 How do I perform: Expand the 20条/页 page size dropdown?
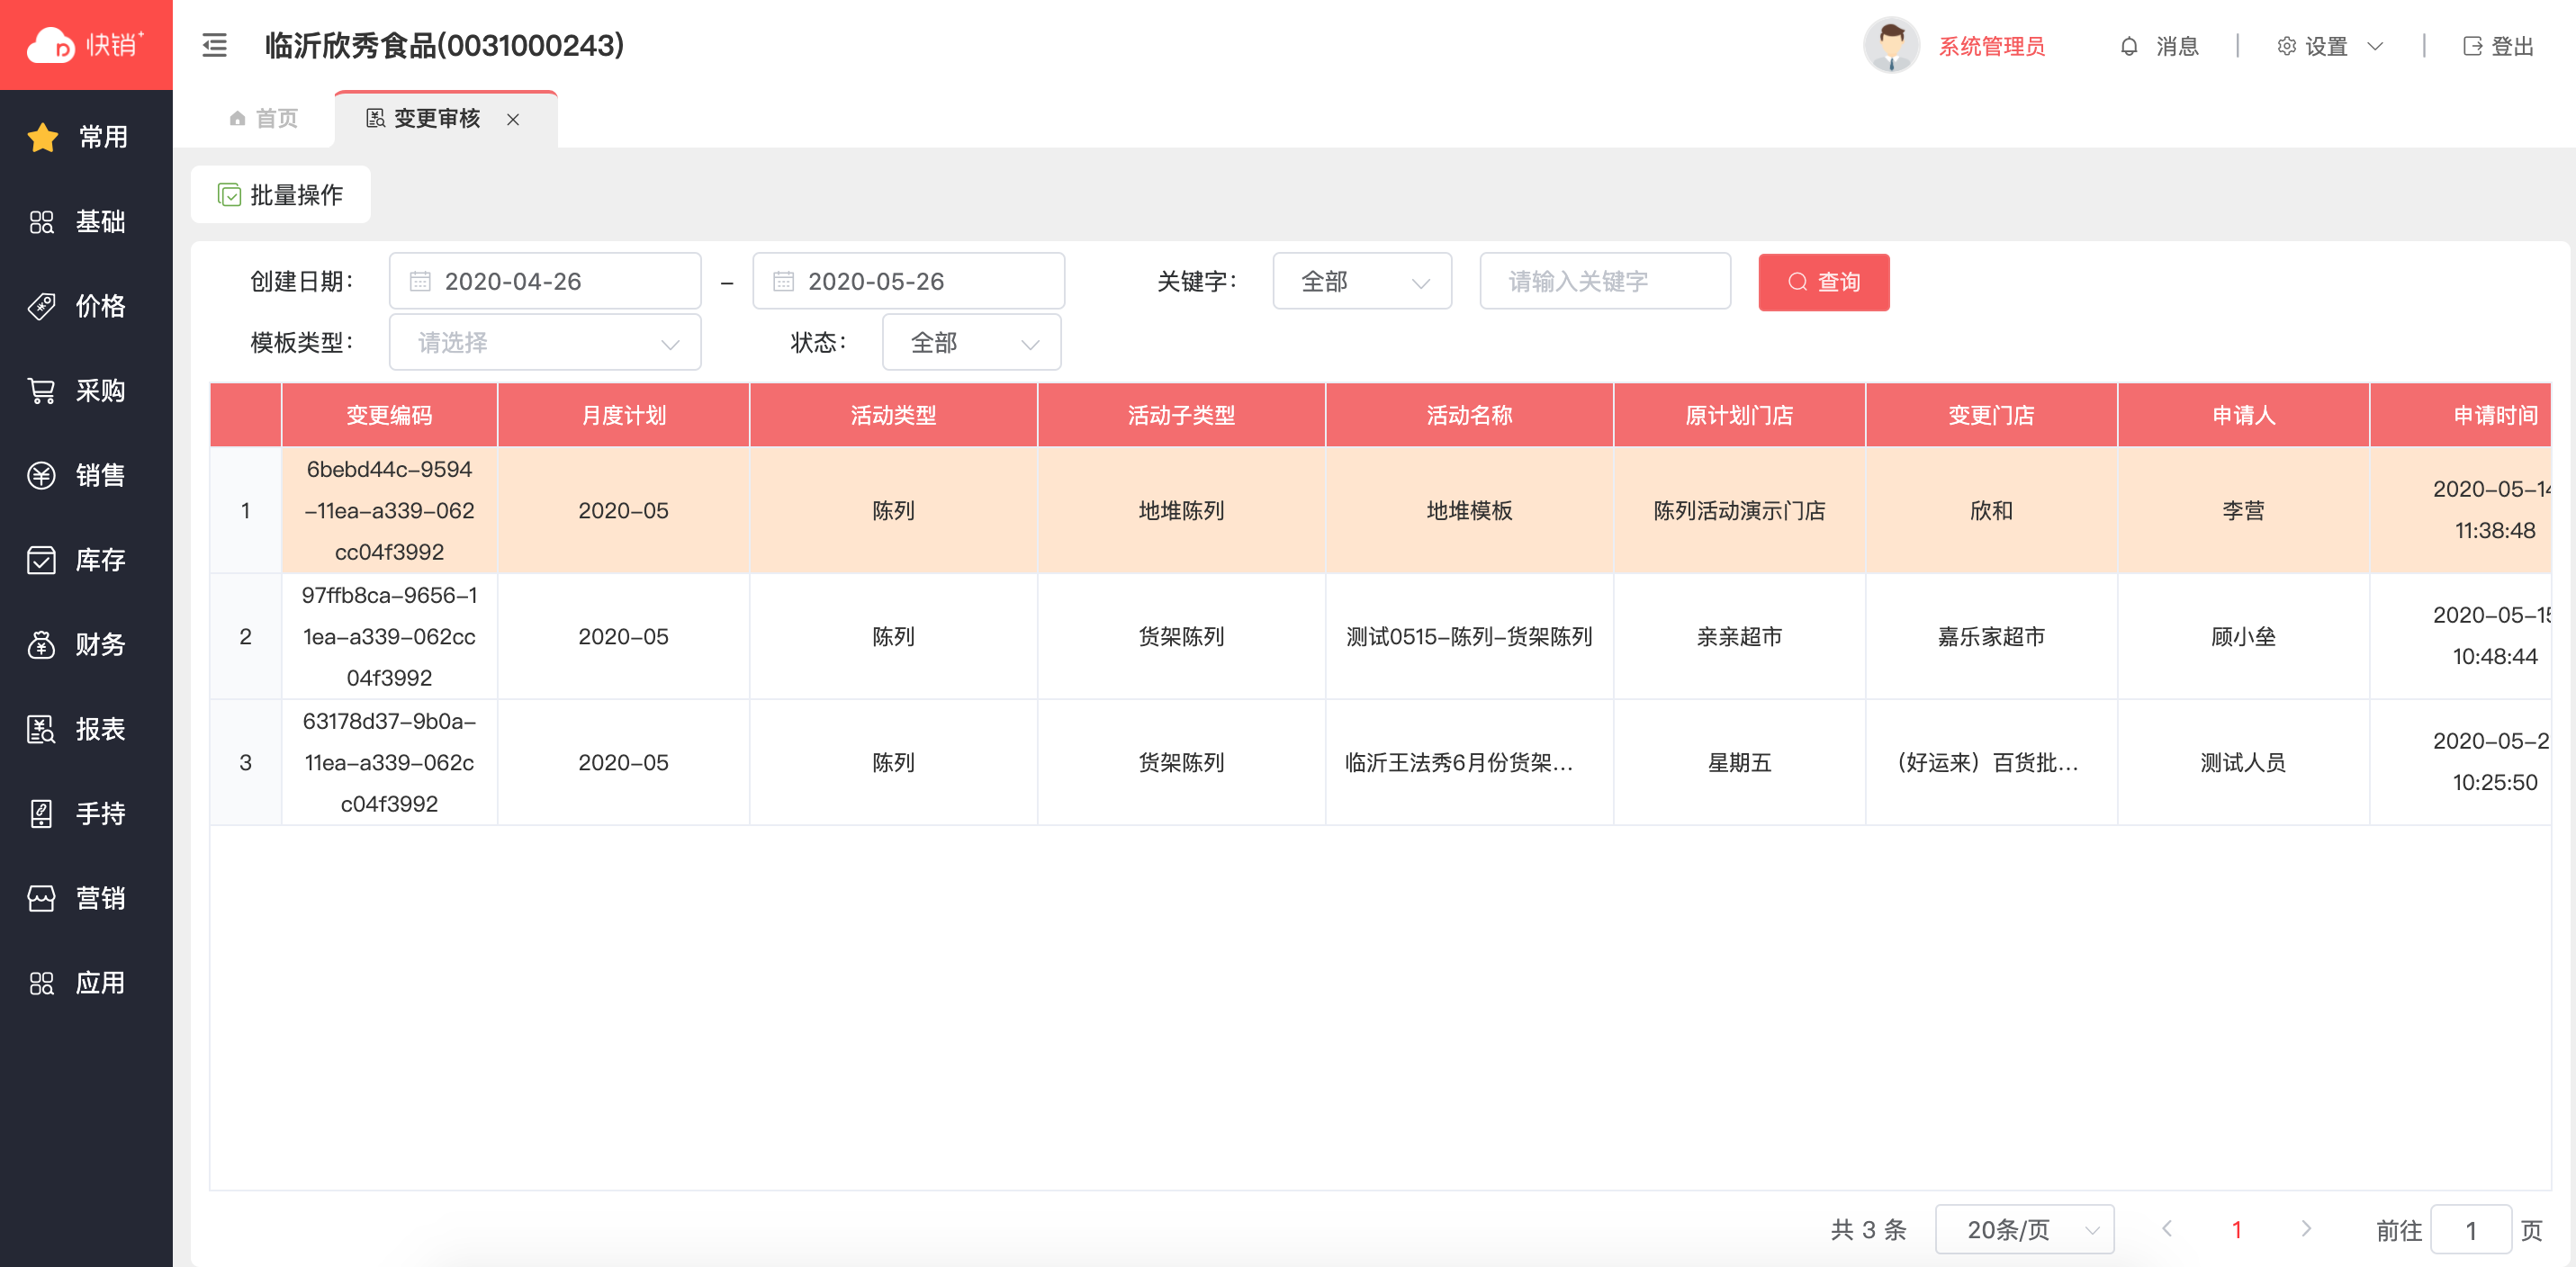pyautogui.click(x=2025, y=1229)
